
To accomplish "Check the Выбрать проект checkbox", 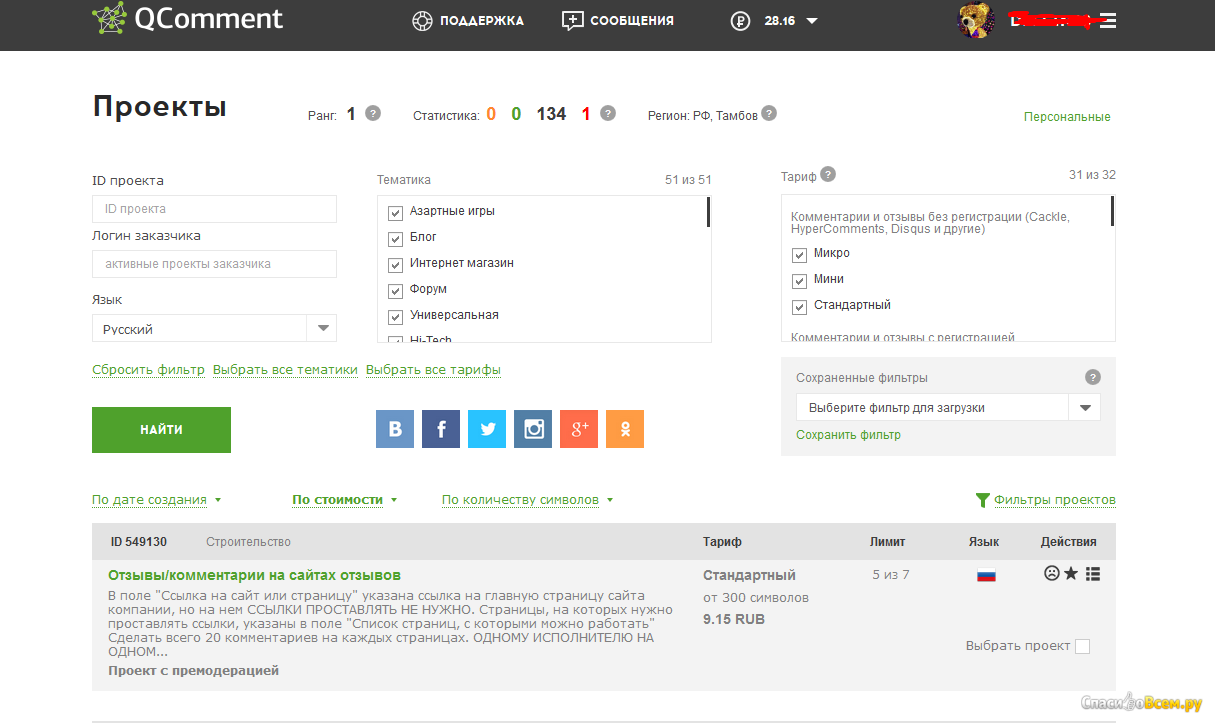I will [x=1082, y=646].
